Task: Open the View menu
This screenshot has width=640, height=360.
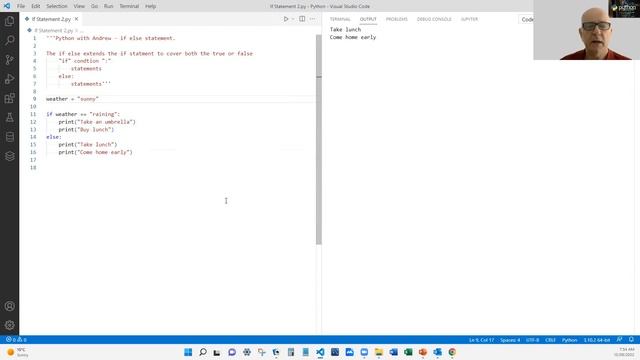Action: (x=79, y=6)
